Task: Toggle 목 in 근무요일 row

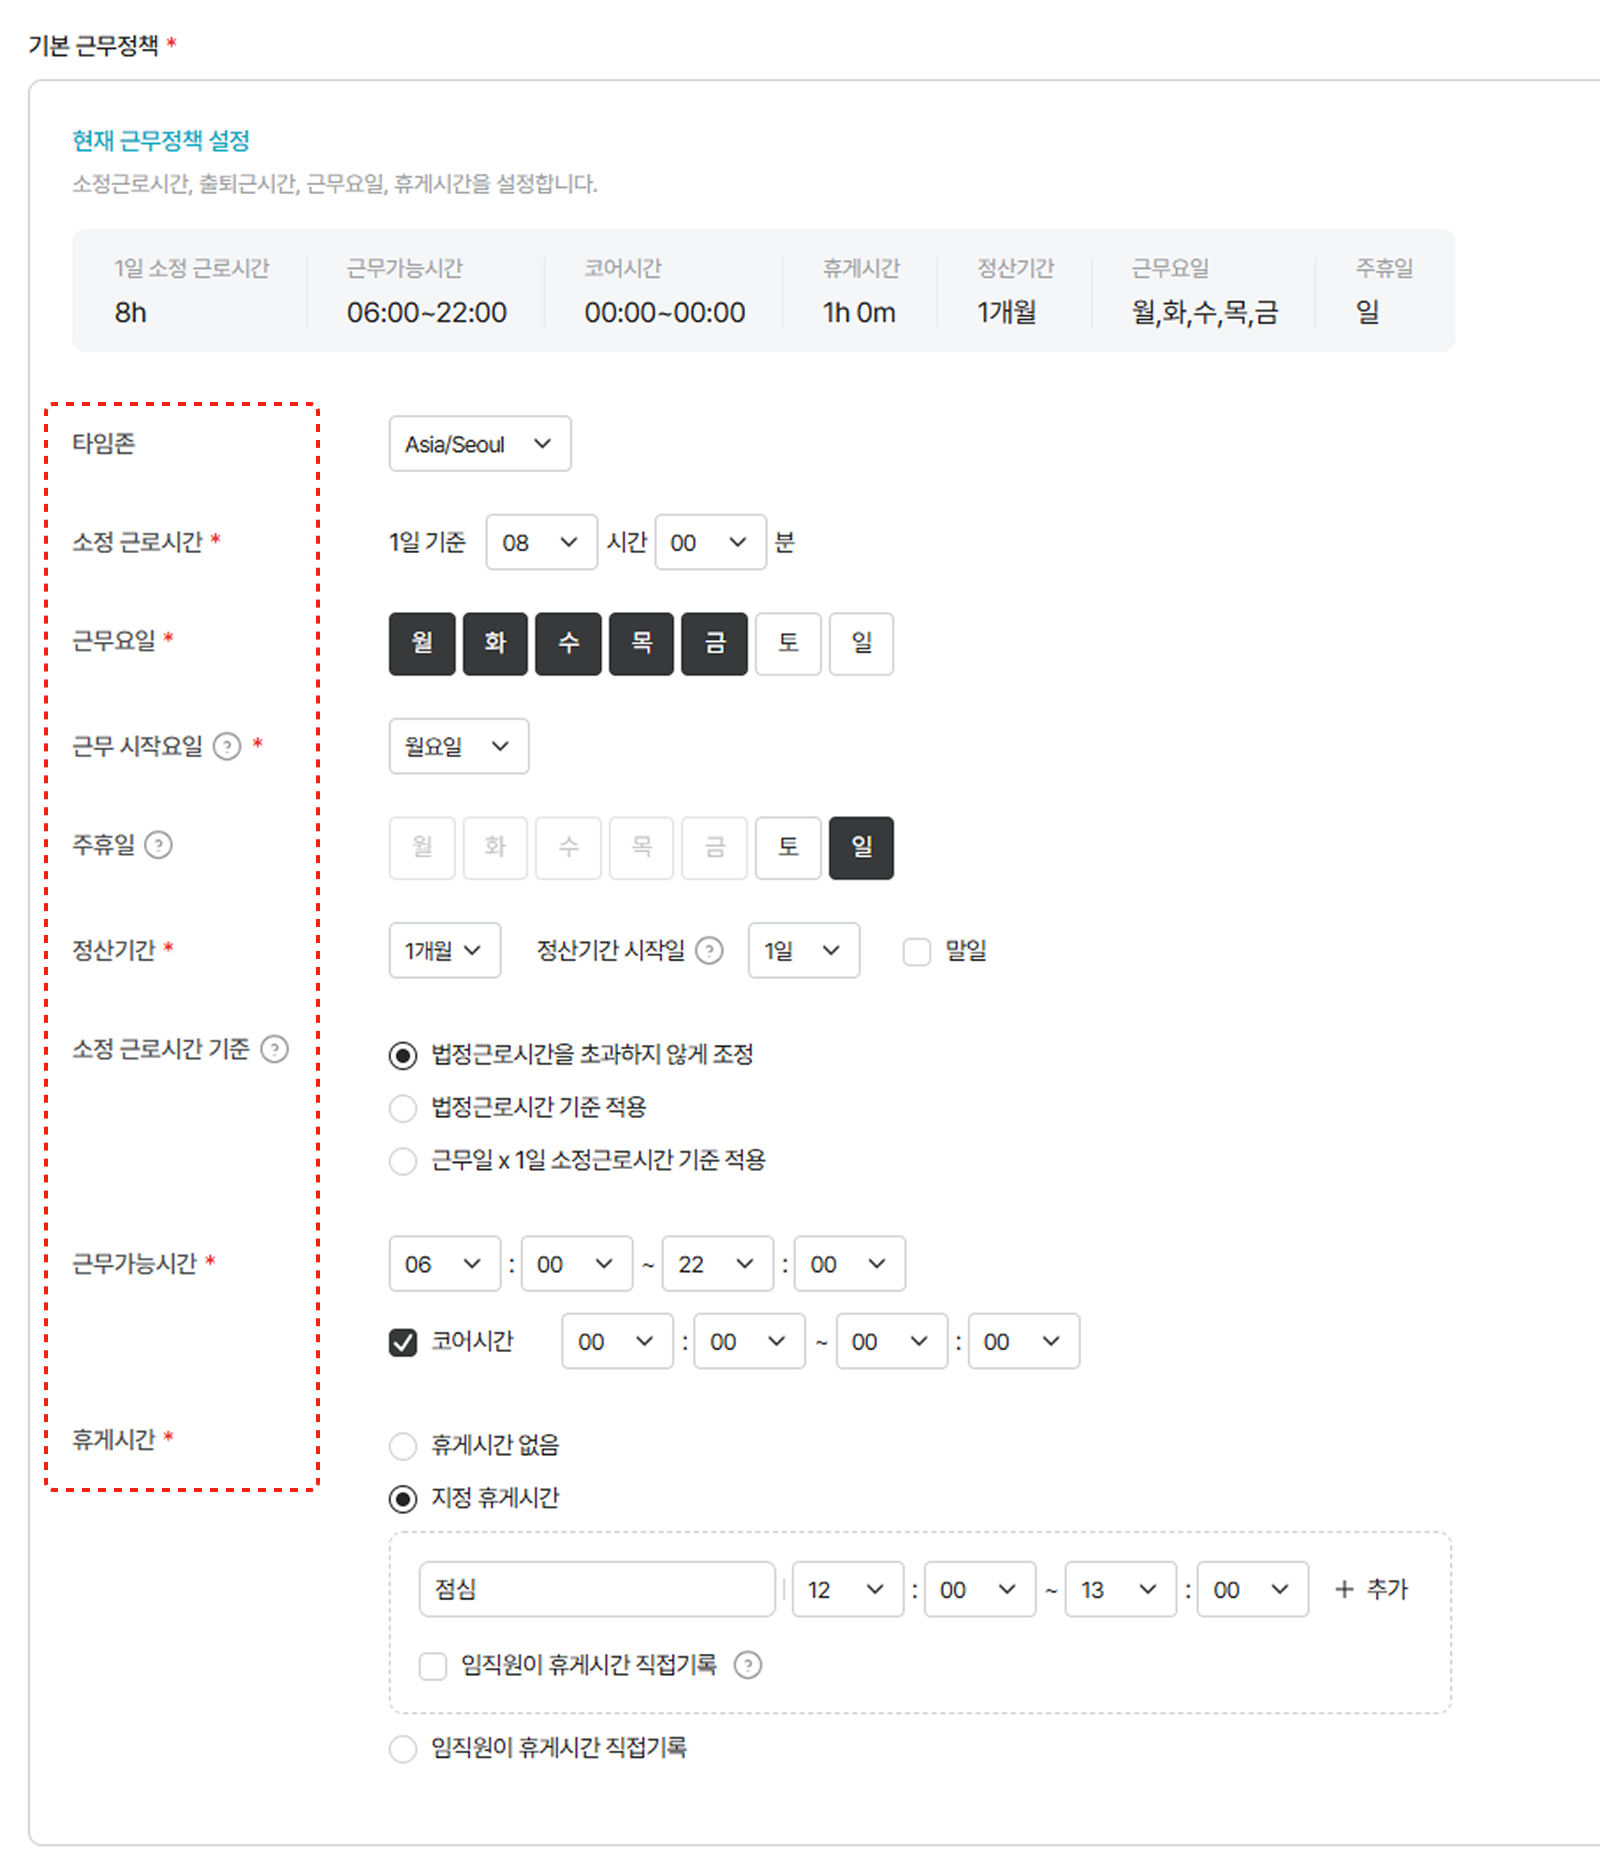Action: pos(641,643)
